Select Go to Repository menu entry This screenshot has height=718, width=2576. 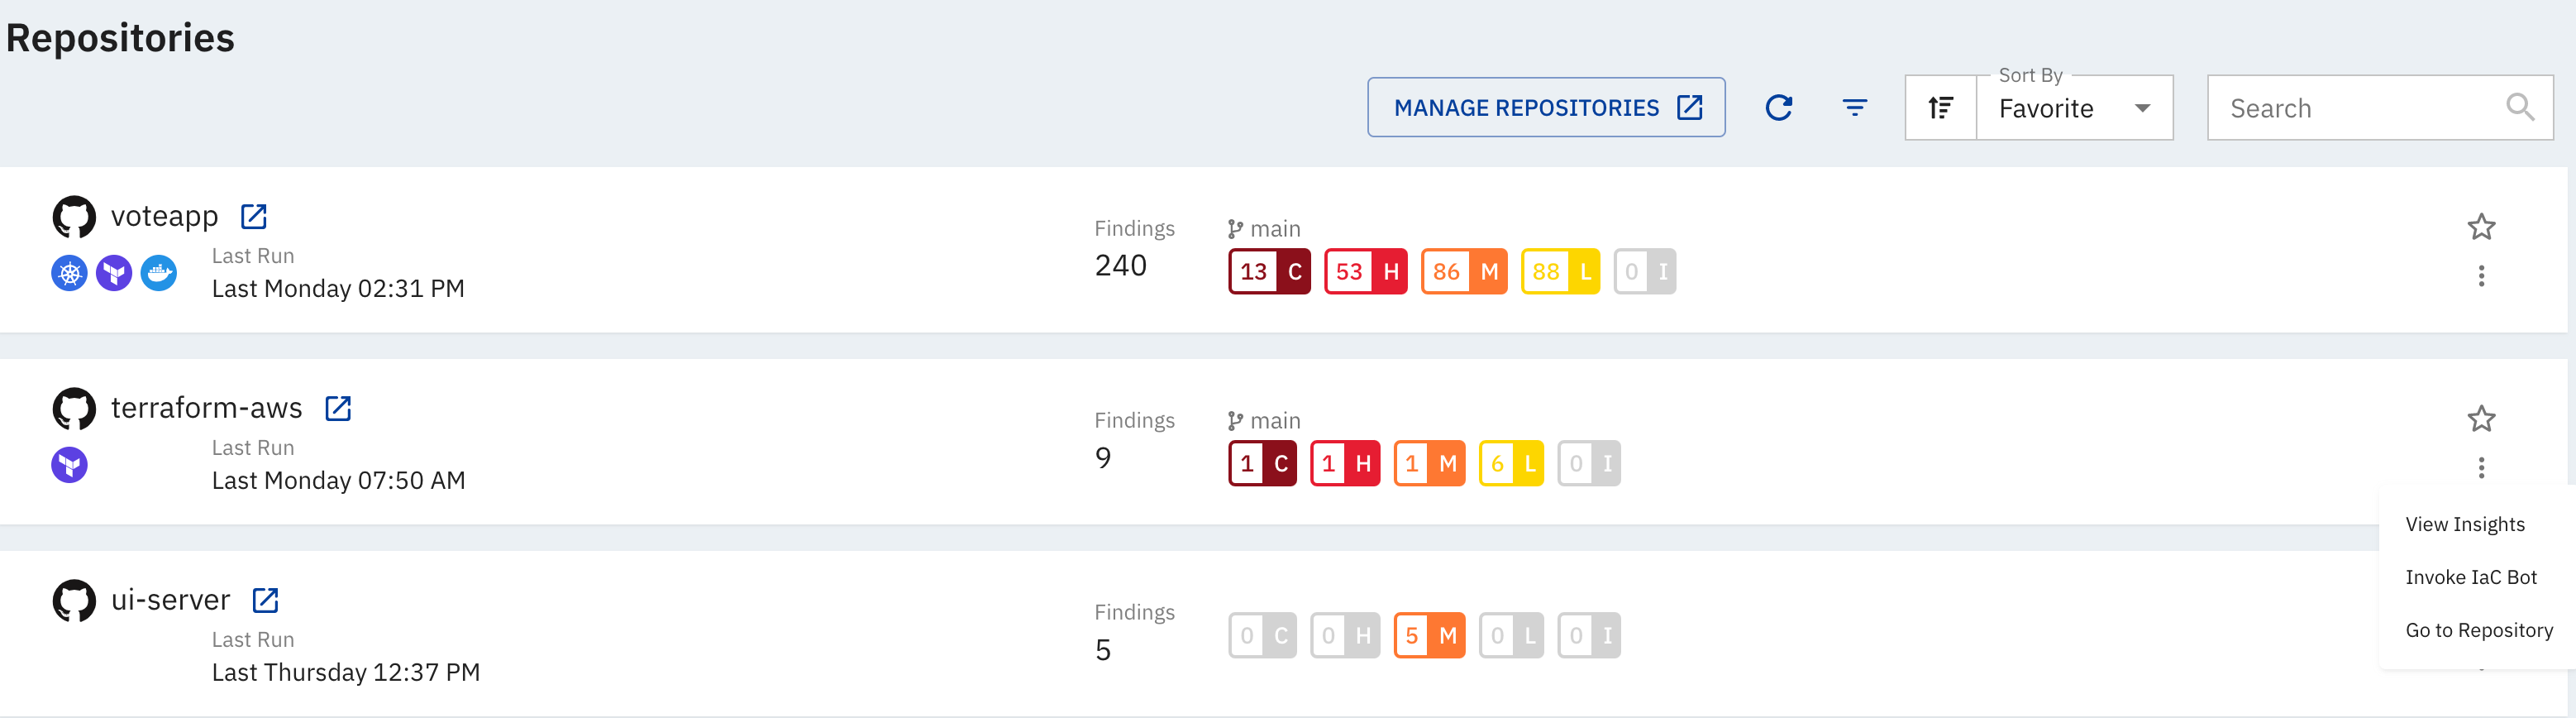2479,631
